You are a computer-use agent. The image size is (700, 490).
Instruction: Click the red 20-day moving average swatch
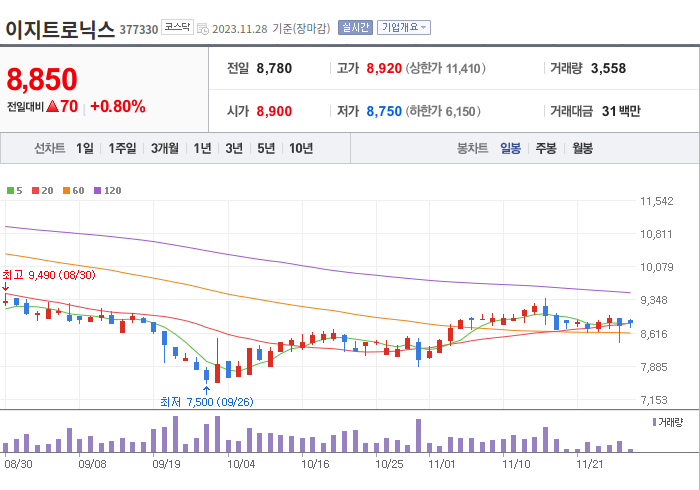pyautogui.click(x=36, y=191)
